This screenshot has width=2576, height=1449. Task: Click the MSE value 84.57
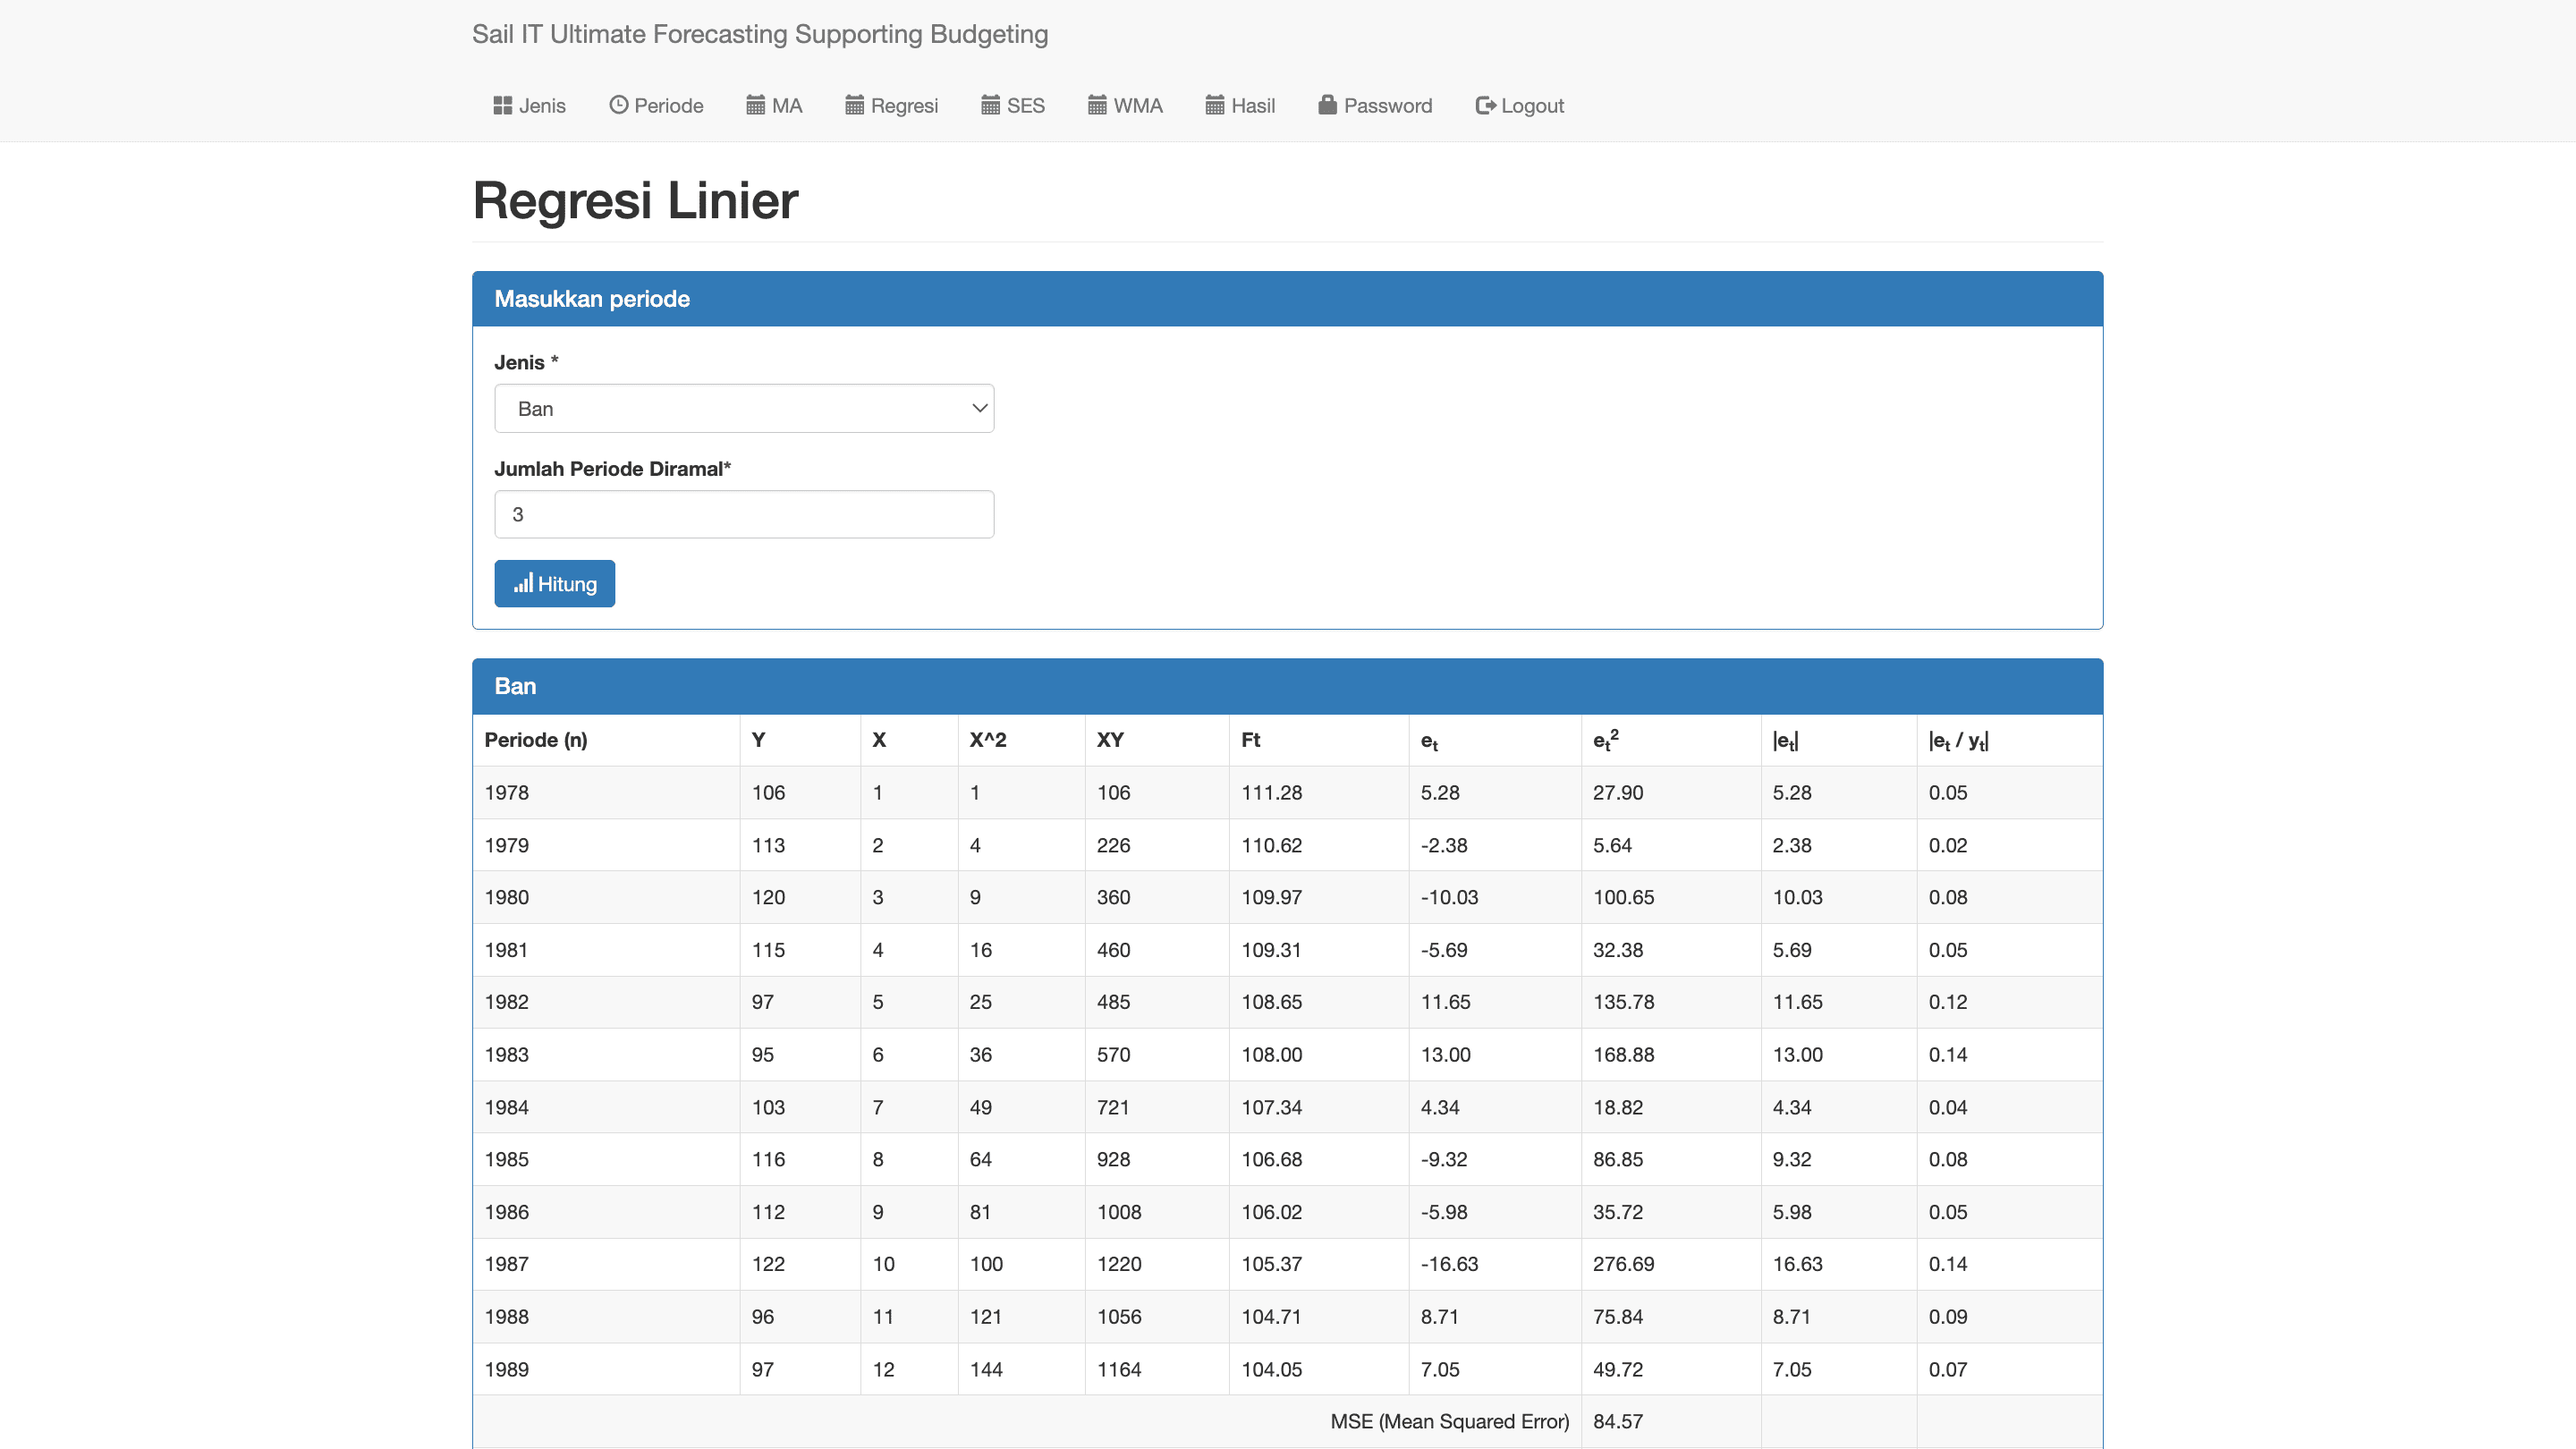(x=1617, y=1421)
